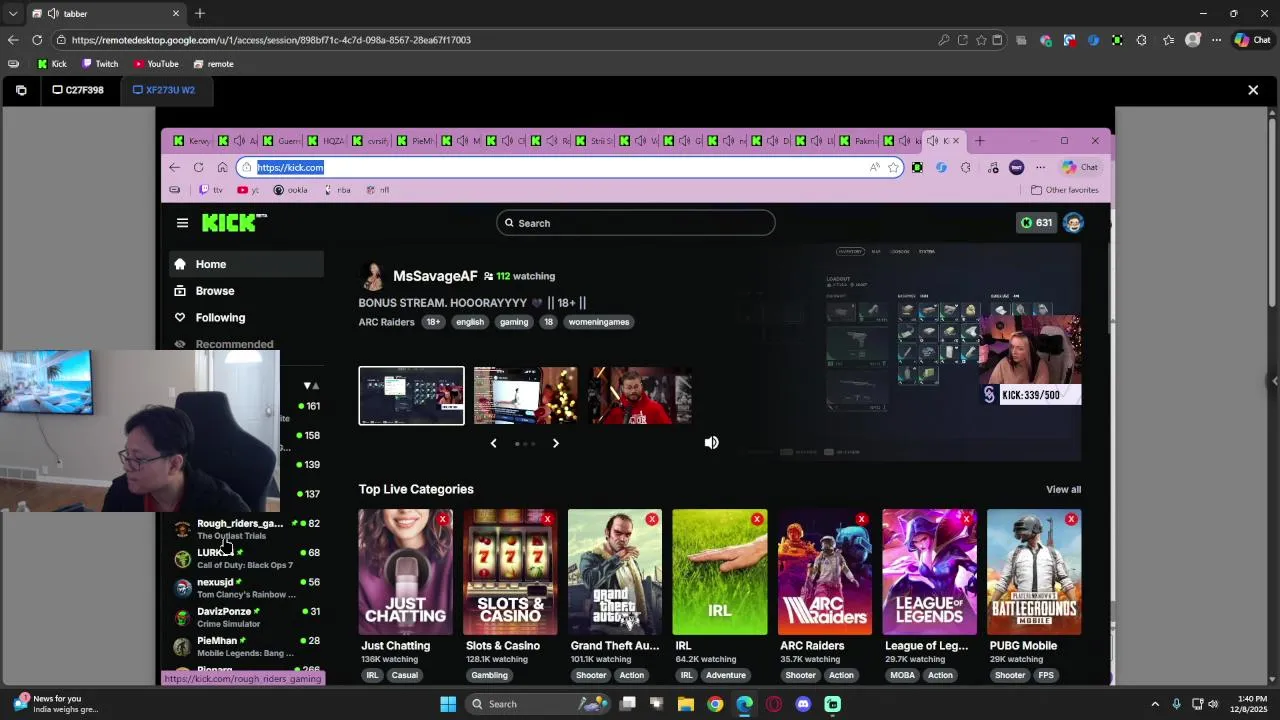Image resolution: width=1280 pixels, height=720 pixels.
Task: Go to next featured stream arrow
Action: point(556,443)
